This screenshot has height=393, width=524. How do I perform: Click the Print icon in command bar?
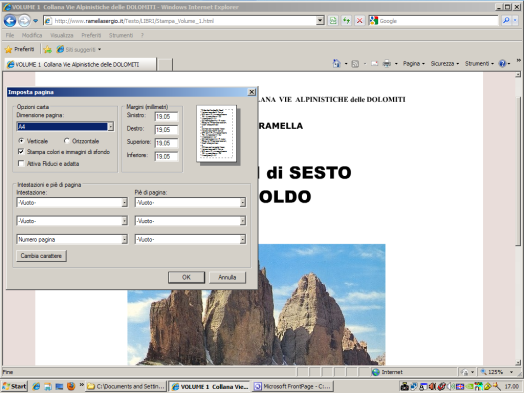[x=387, y=63]
